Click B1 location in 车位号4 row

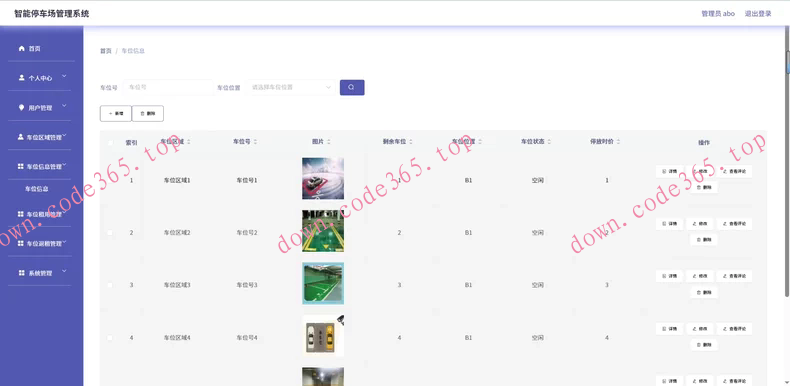pyautogui.click(x=469, y=338)
